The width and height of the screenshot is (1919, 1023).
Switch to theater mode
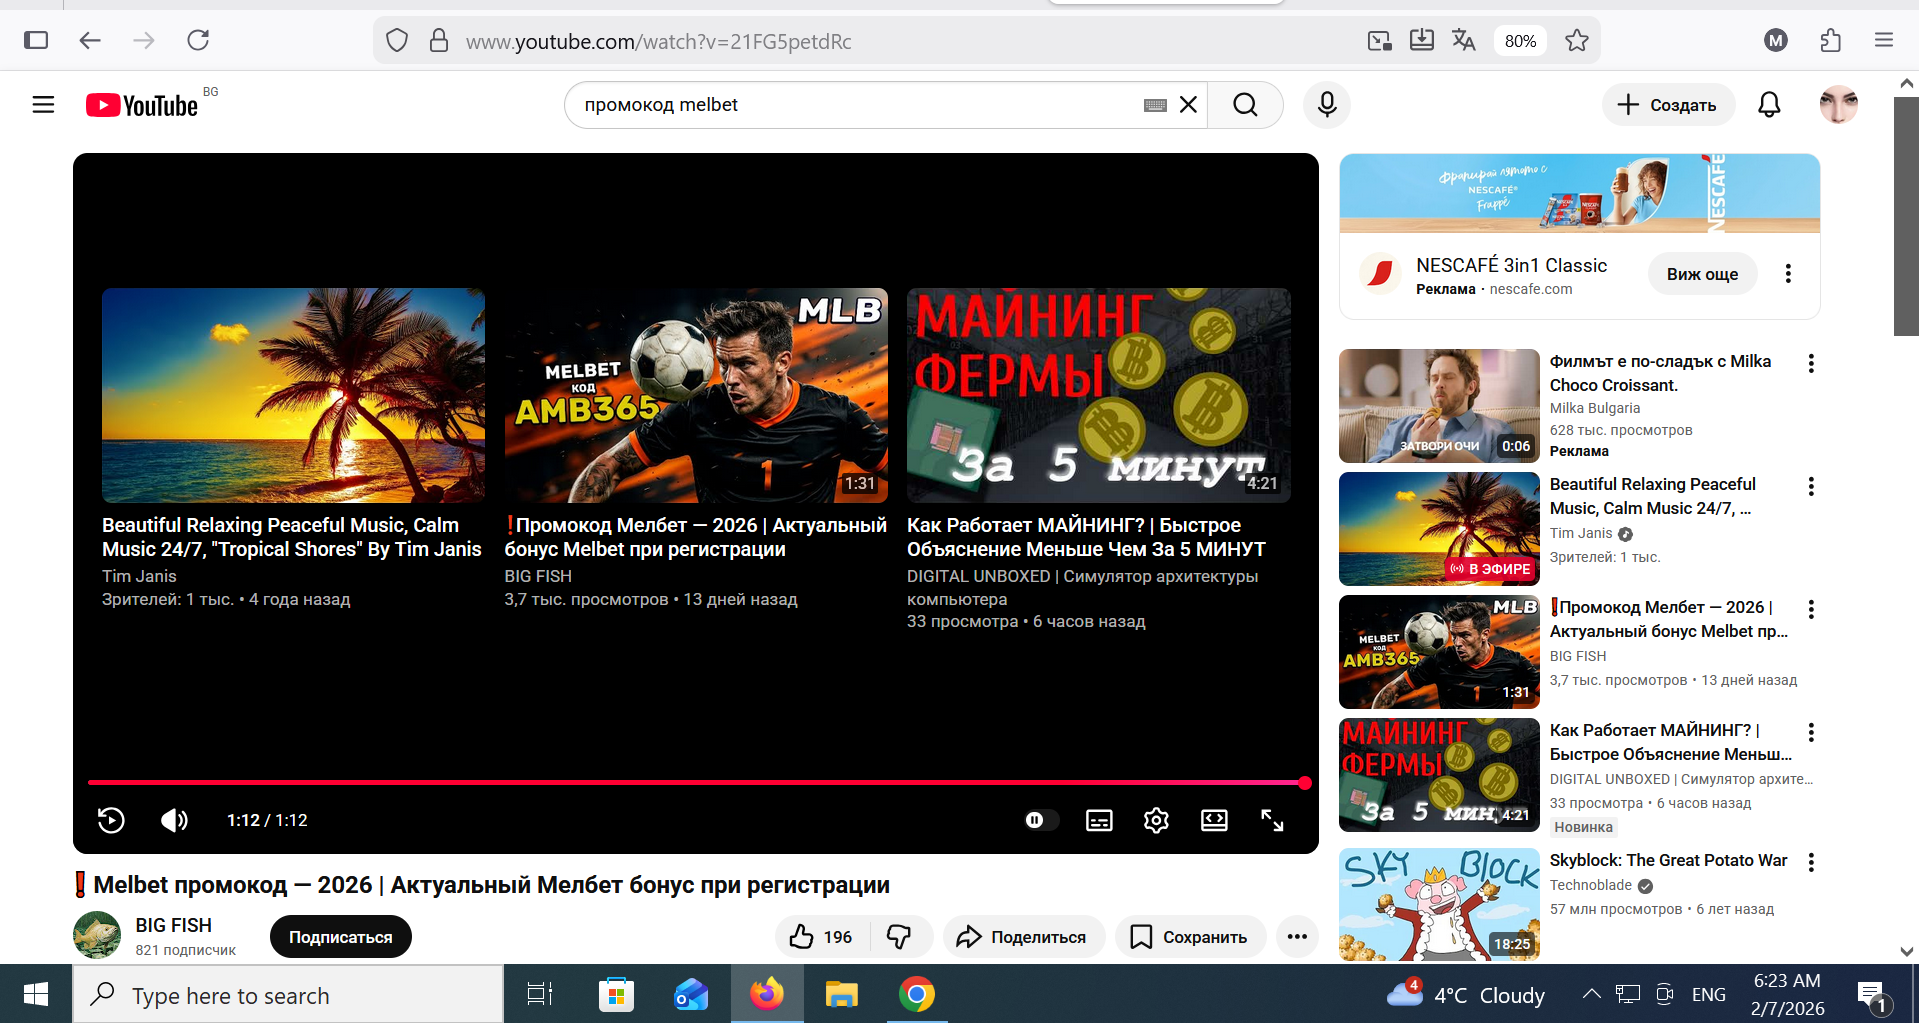point(1214,820)
